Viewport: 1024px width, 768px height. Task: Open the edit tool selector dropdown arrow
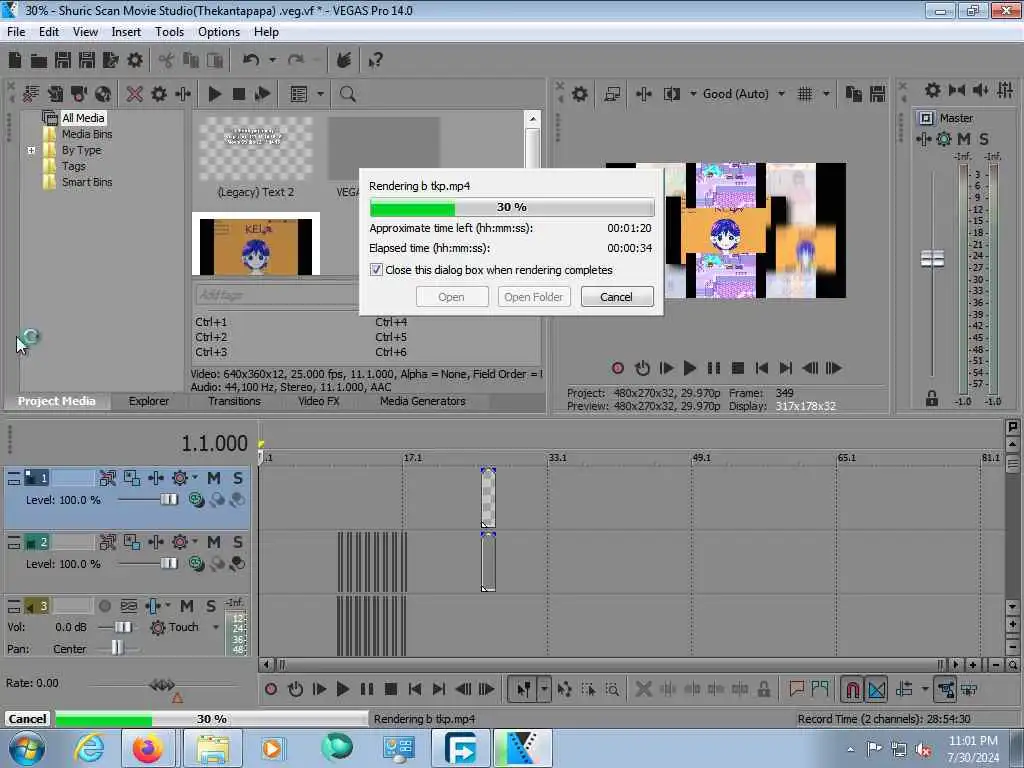tap(544, 689)
